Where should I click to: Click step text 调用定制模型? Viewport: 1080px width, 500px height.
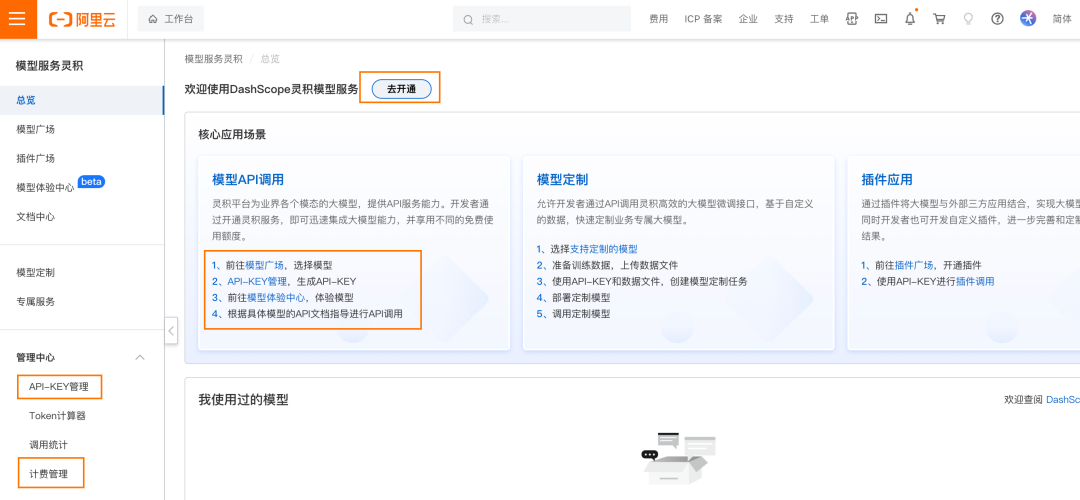coord(581,313)
